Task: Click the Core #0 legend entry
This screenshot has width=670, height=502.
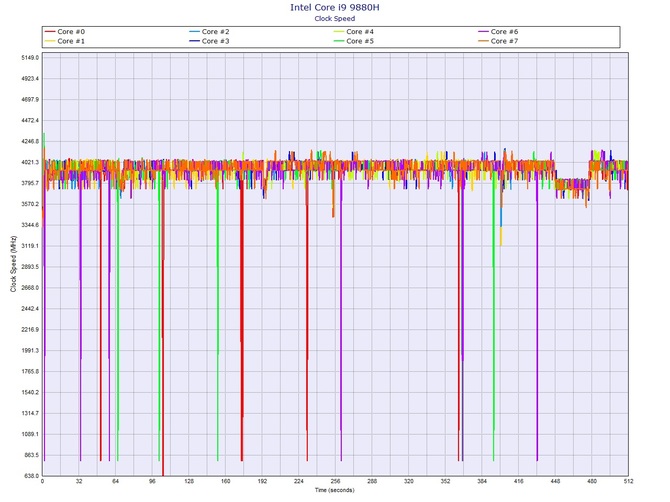Action: (65, 32)
